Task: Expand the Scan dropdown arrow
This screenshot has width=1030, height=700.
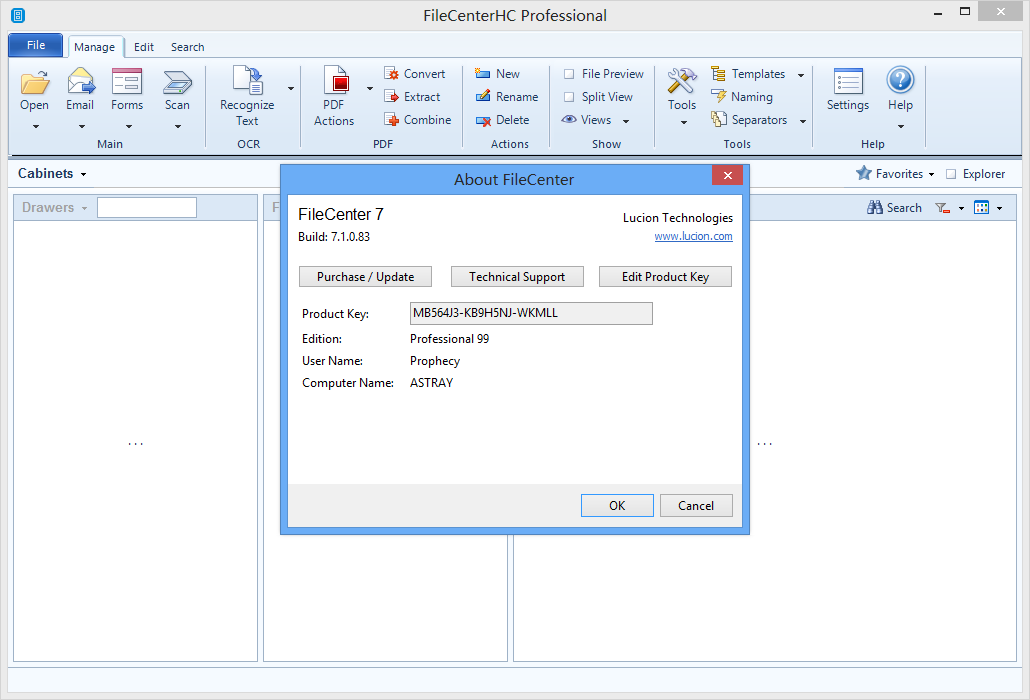Action: (177, 127)
